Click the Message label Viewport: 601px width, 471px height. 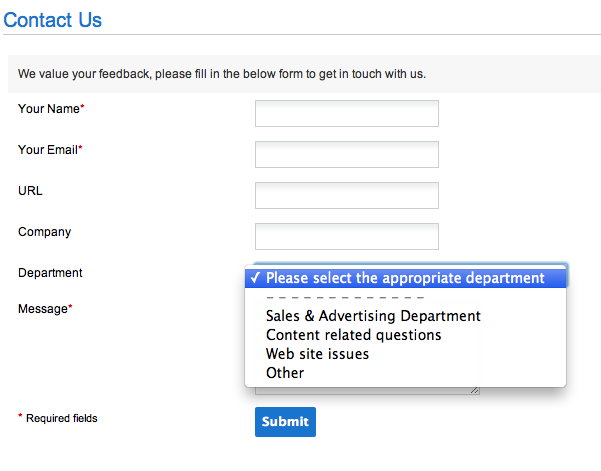[45, 309]
